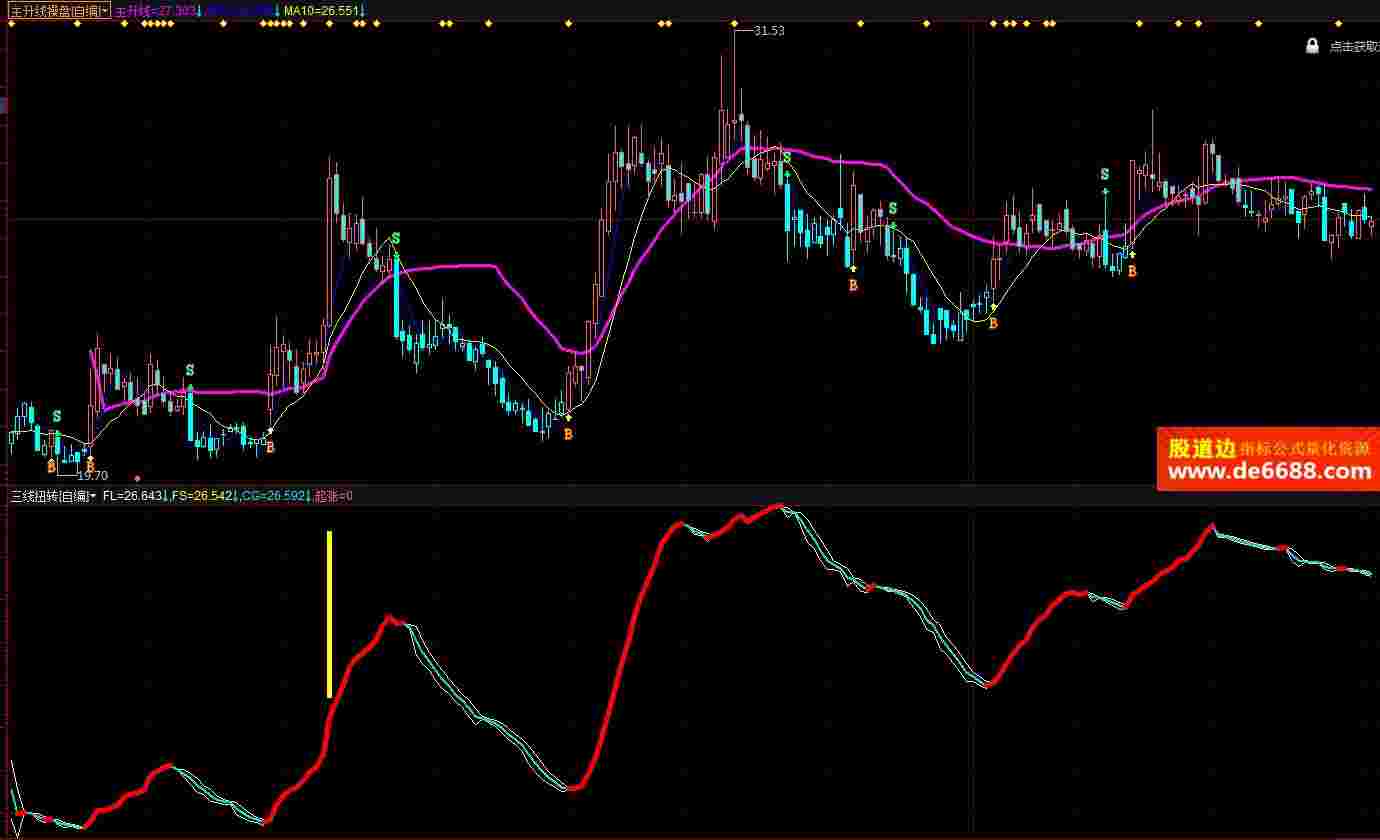Click the lock icon beside 点击获取
The height and width of the screenshot is (840, 1380).
1312,46
